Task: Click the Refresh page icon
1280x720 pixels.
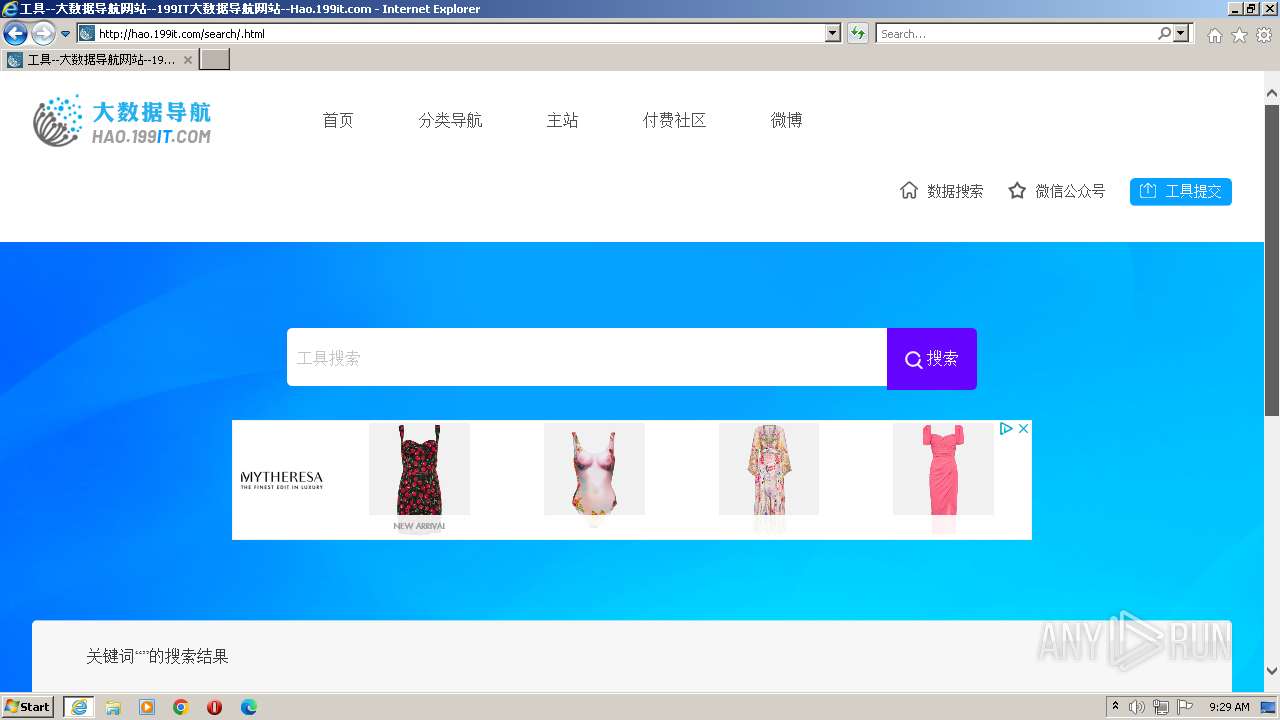Action: coord(857,34)
